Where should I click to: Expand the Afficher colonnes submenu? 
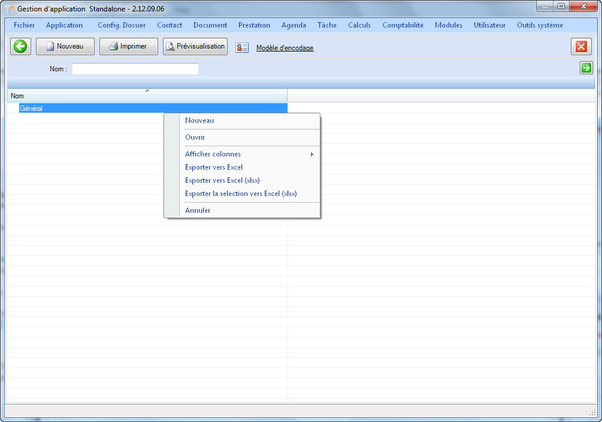coord(213,154)
